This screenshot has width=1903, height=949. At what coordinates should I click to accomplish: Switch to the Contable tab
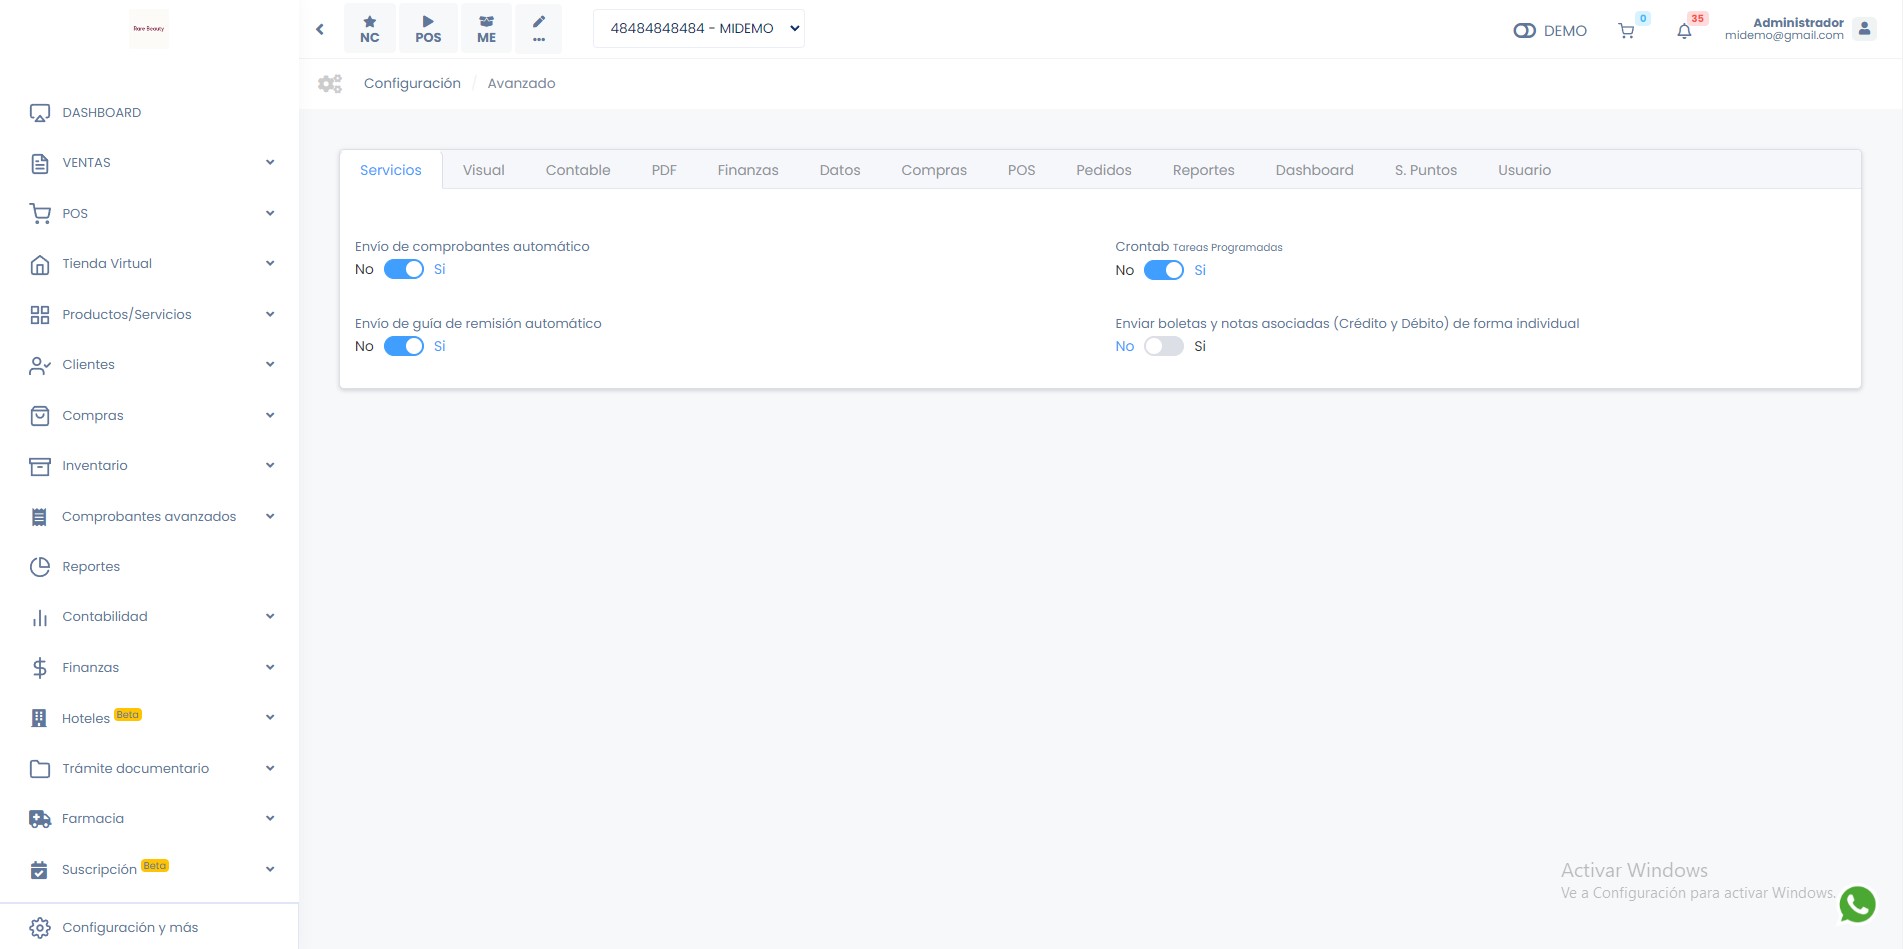578,170
